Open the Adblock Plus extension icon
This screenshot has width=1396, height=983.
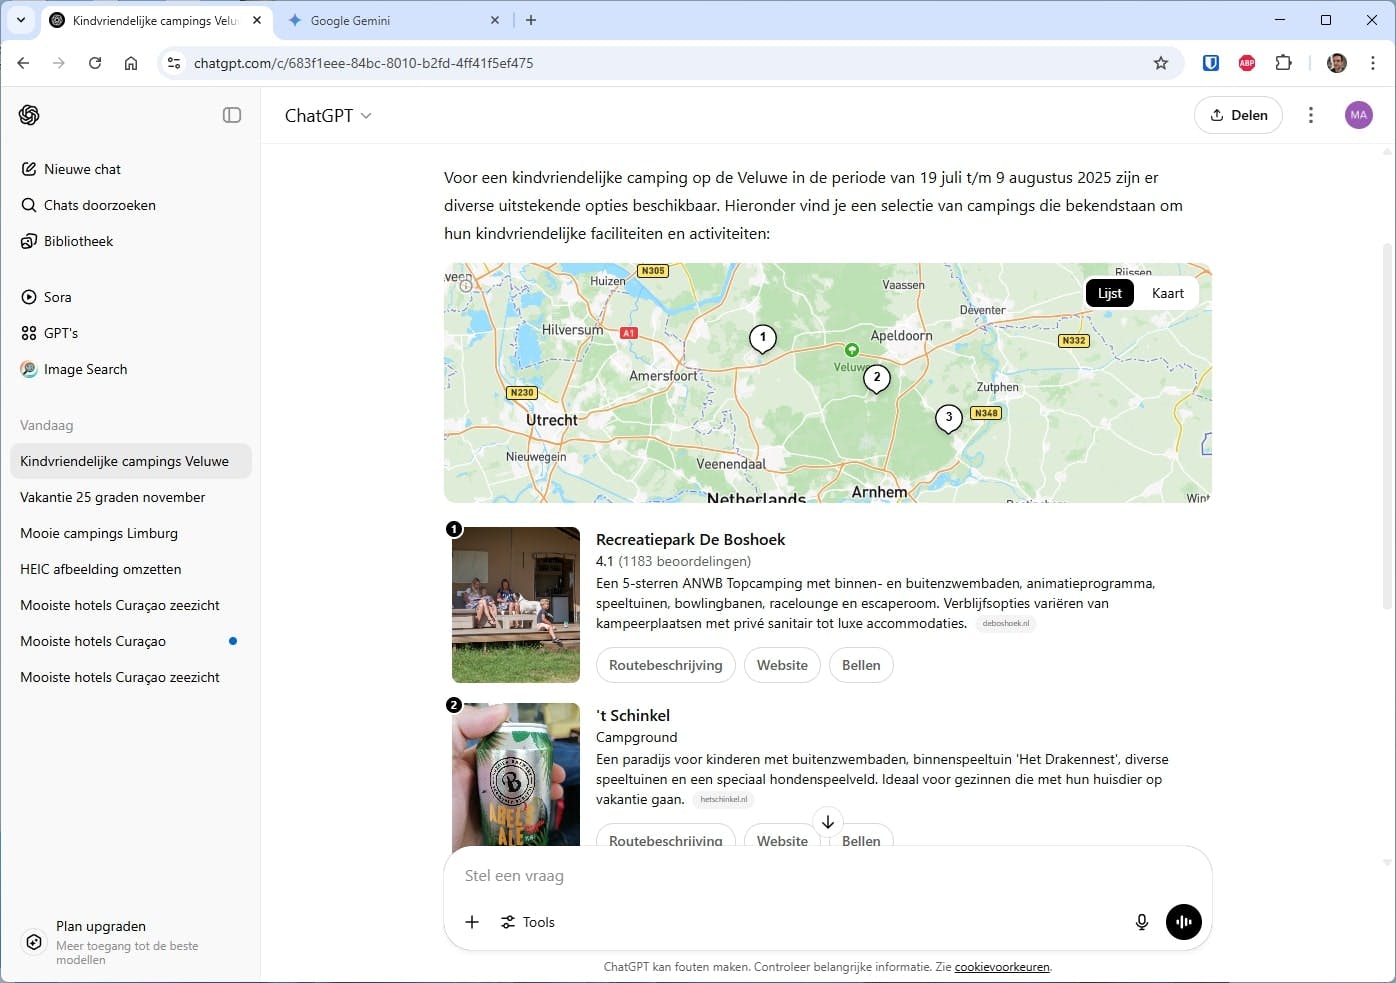coord(1247,63)
